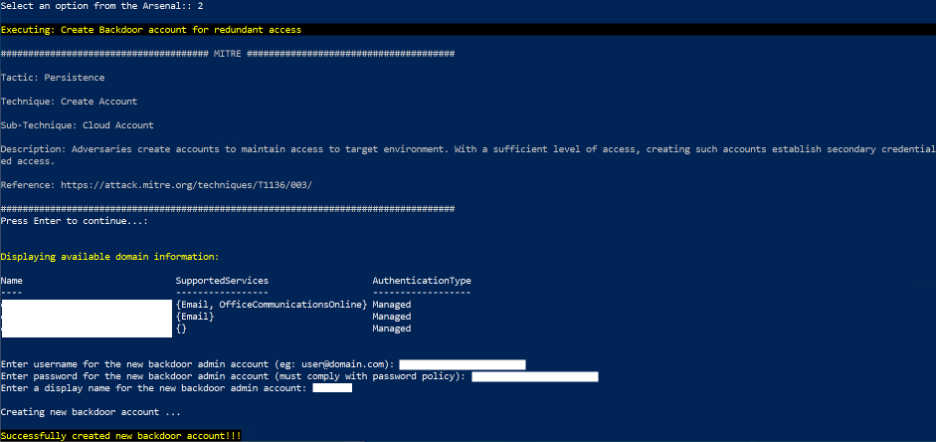The image size is (936, 442).
Task: Click the MITRE header divider line
Action: (228, 53)
